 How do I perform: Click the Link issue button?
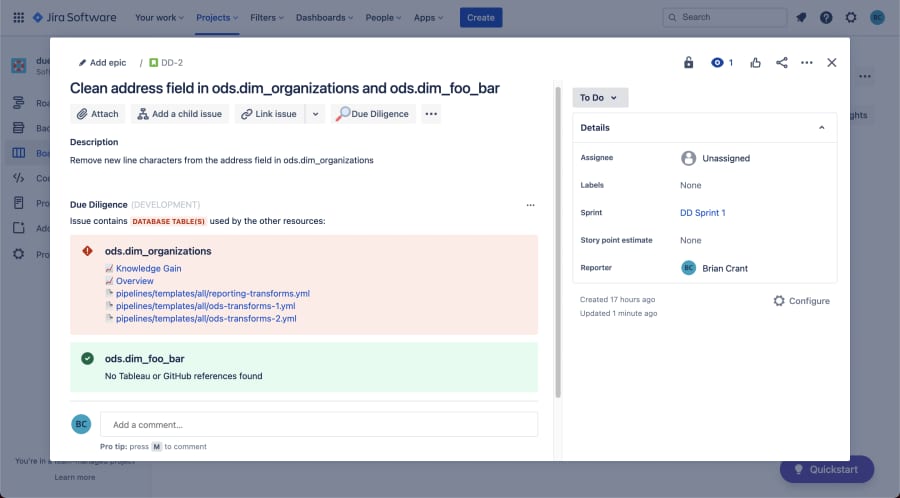269,114
